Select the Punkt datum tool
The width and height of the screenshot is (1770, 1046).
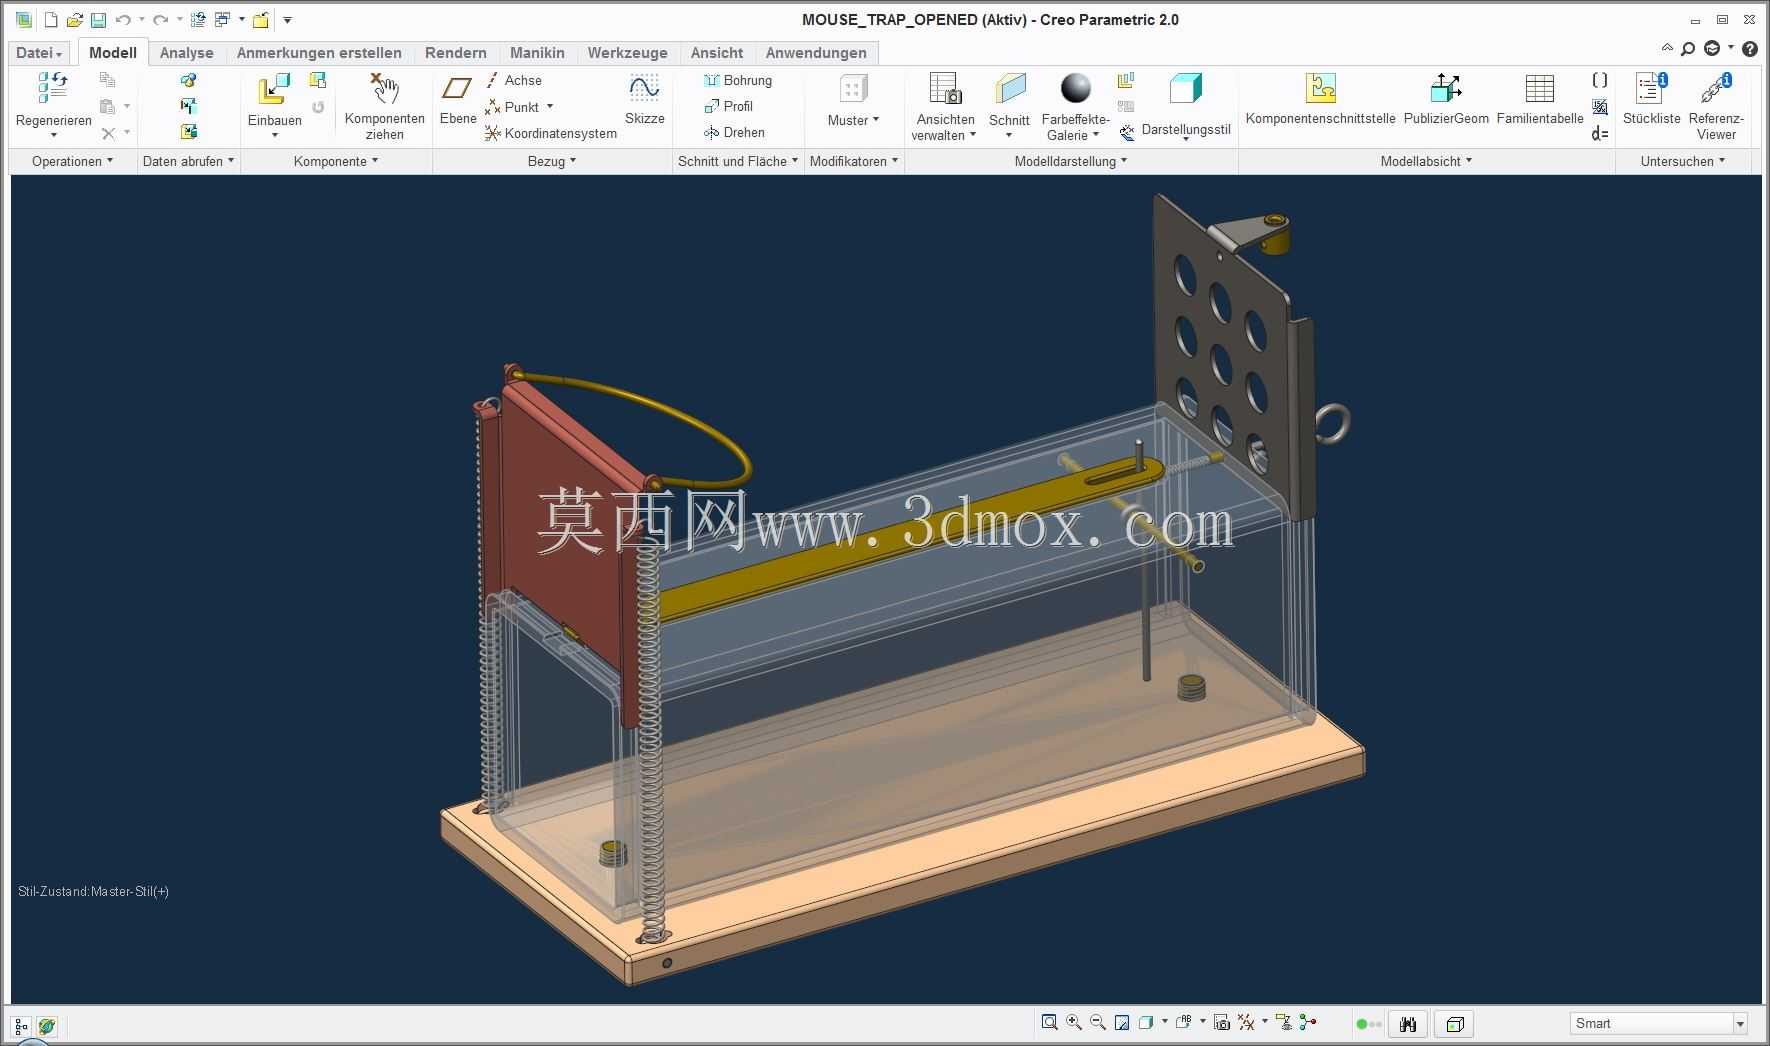coord(512,107)
